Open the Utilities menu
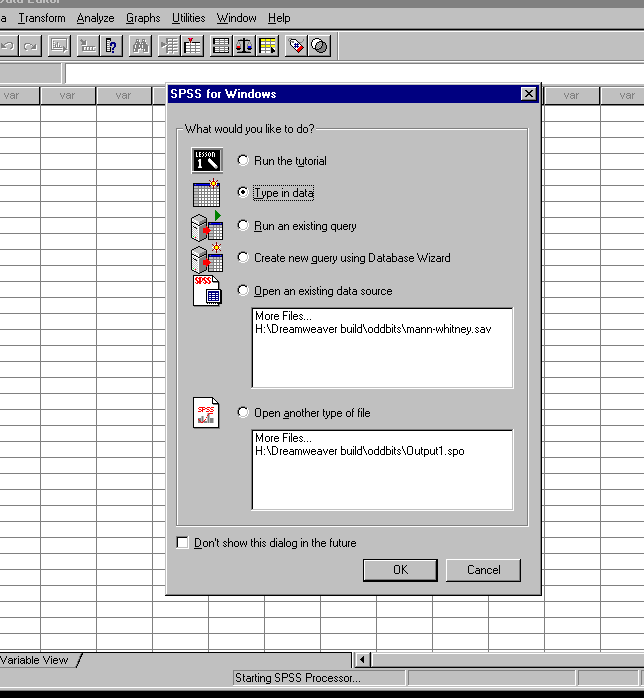The height and width of the screenshot is (698, 644). pyautogui.click(x=188, y=18)
